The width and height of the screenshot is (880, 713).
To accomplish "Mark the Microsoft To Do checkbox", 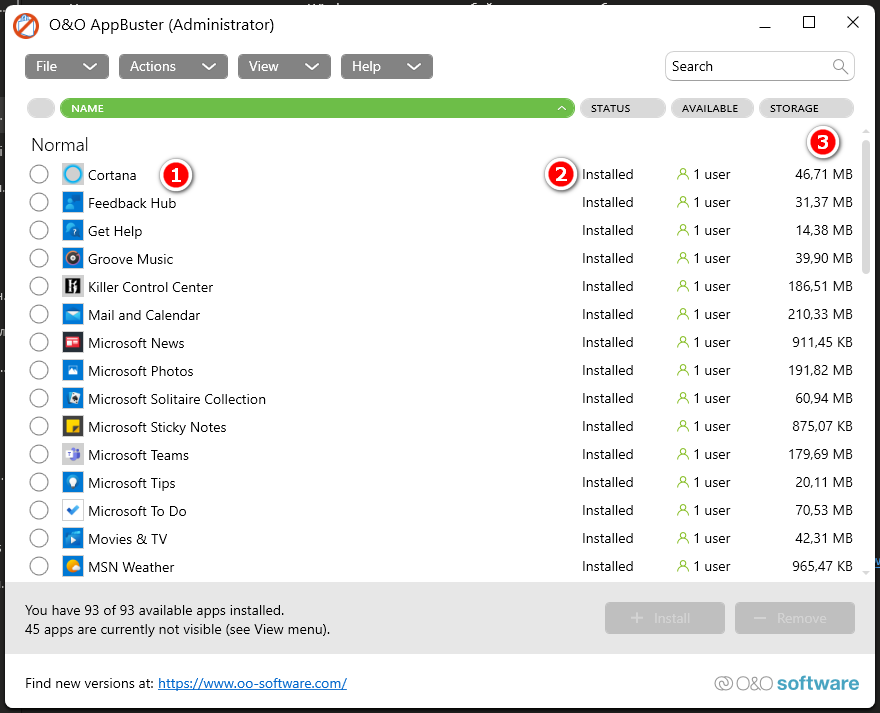I will click(39, 510).
